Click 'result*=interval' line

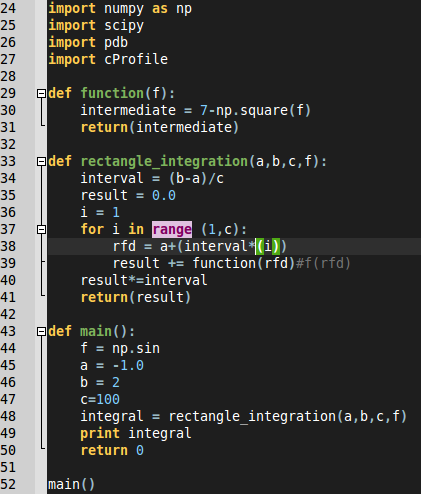point(144,280)
